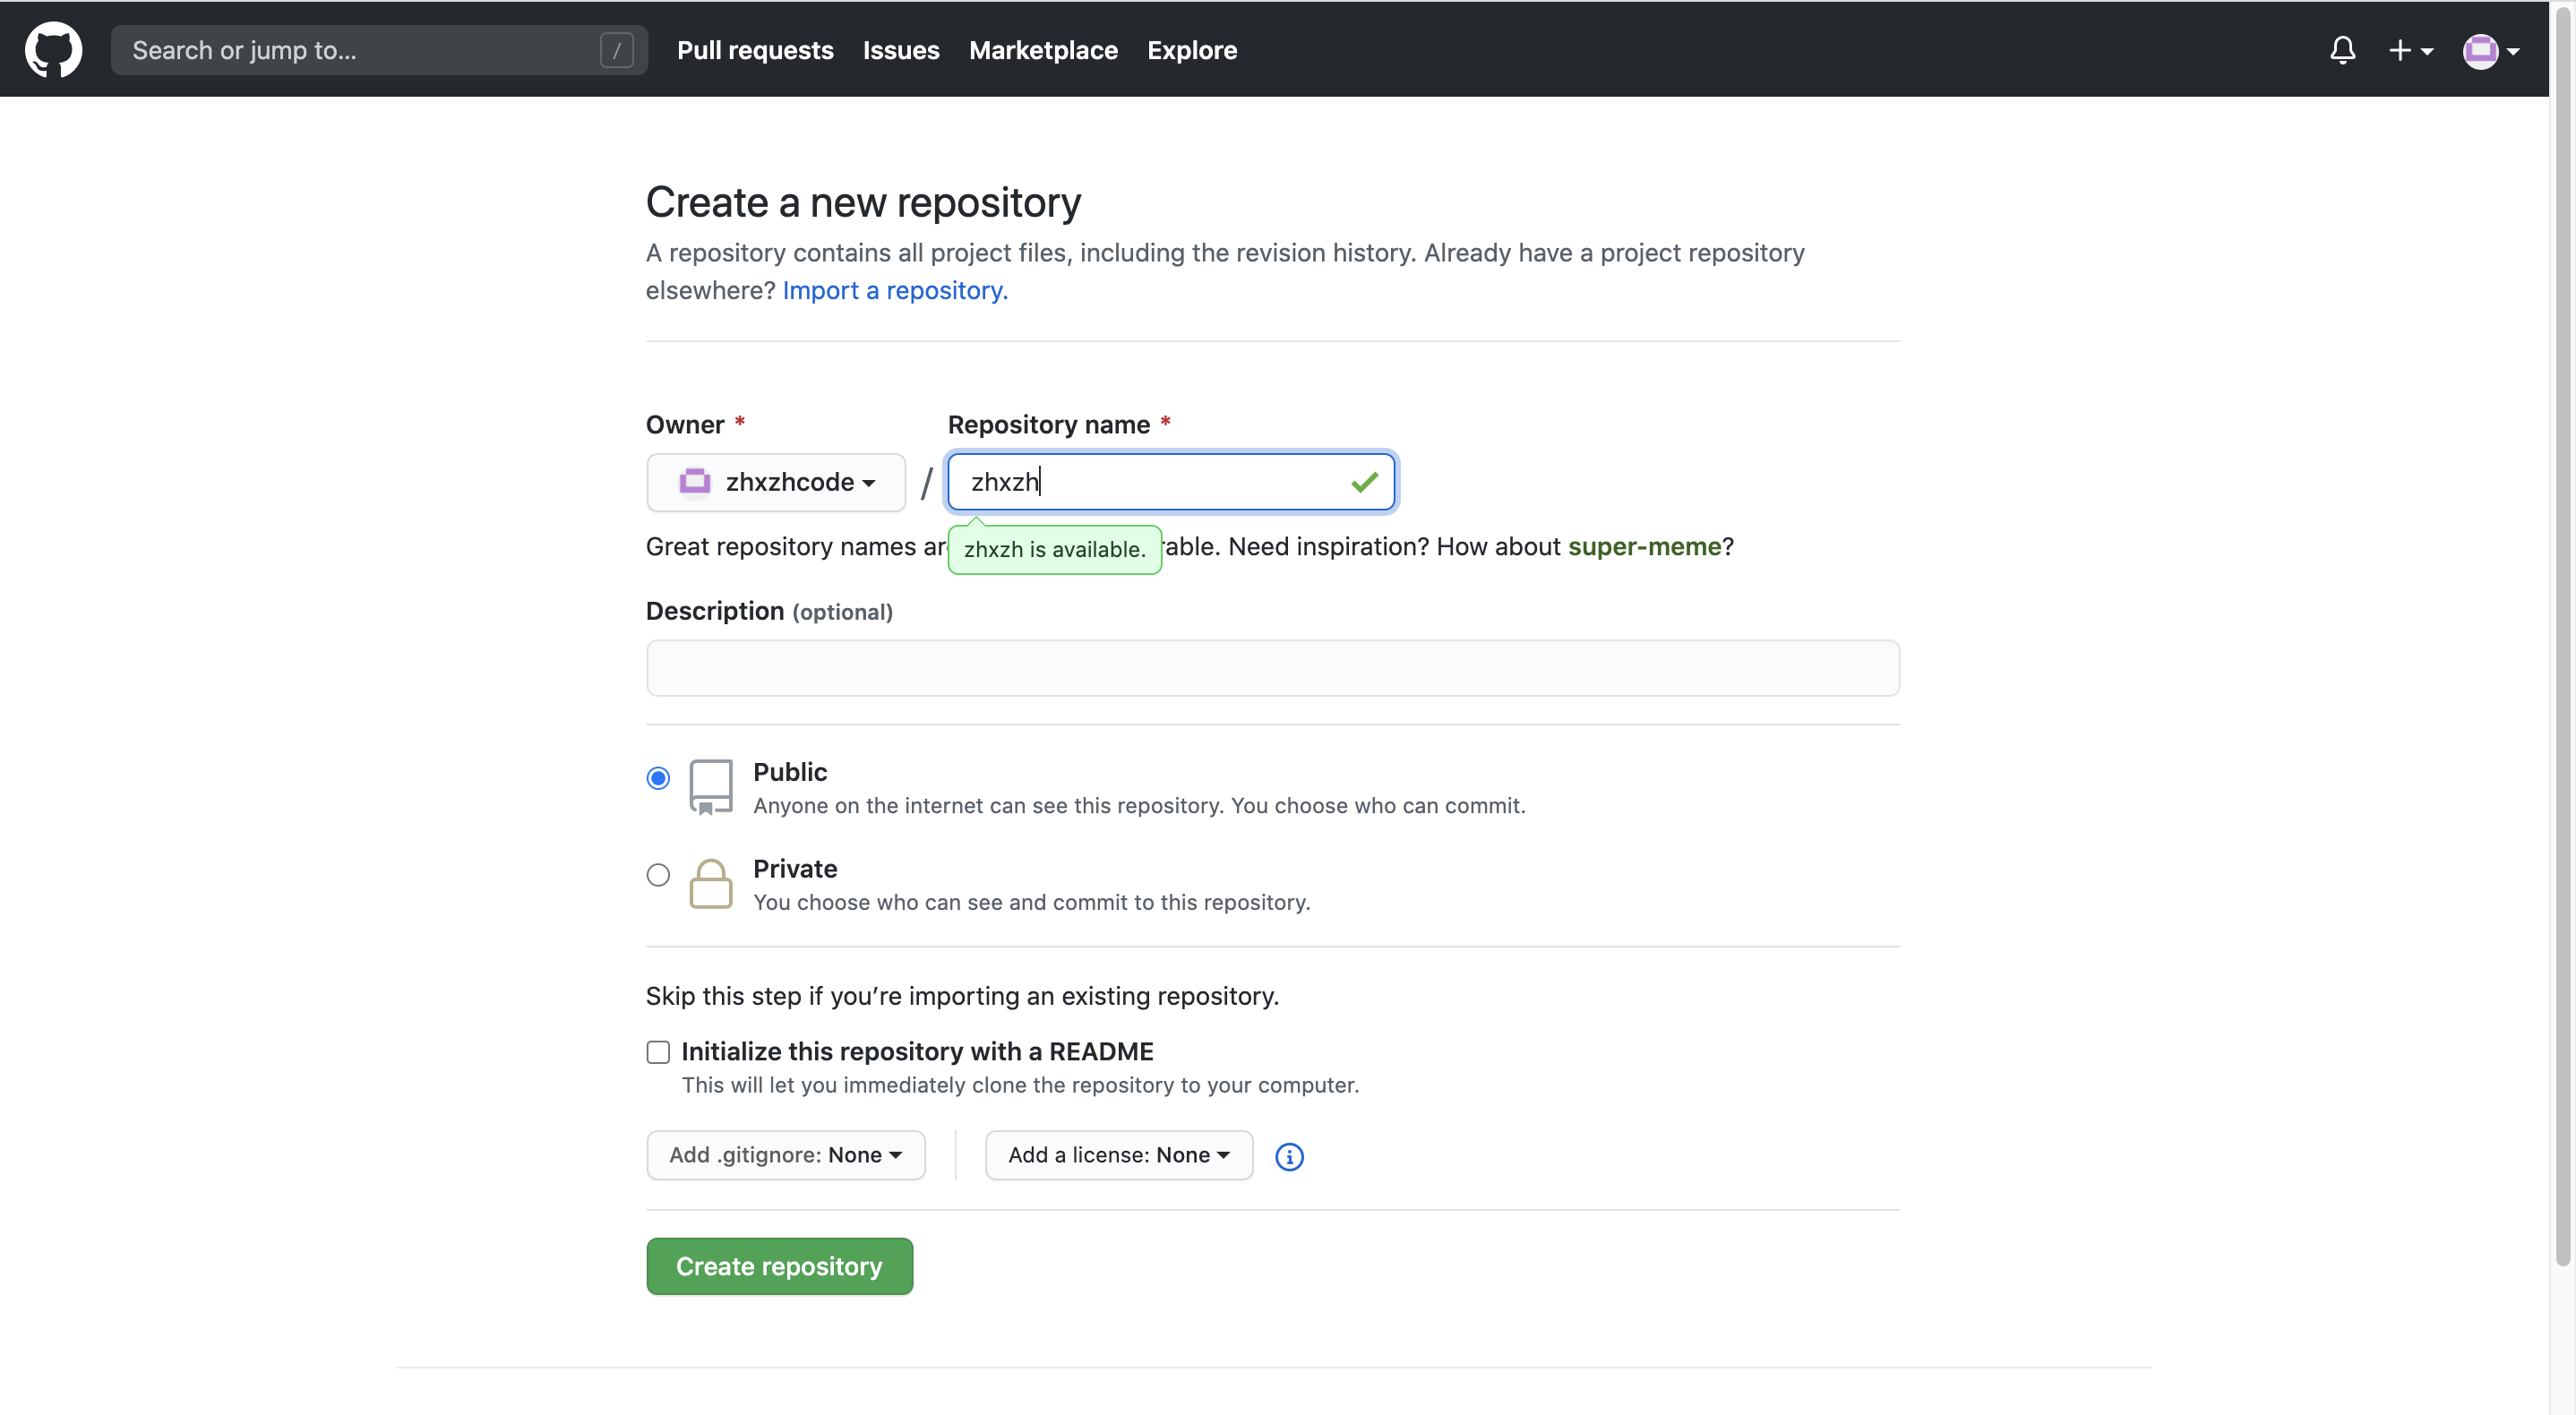The height and width of the screenshot is (1415, 2576).
Task: Click the GitHub Octocat logo
Action: click(x=53, y=49)
